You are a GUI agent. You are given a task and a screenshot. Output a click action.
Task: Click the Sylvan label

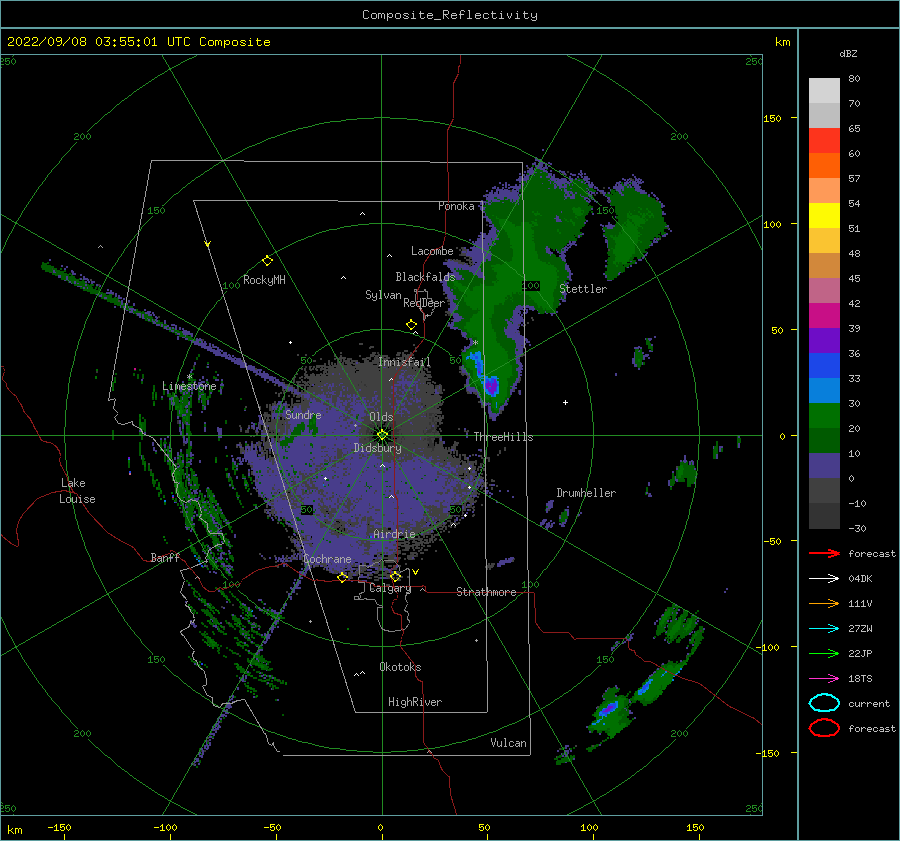click(x=383, y=295)
